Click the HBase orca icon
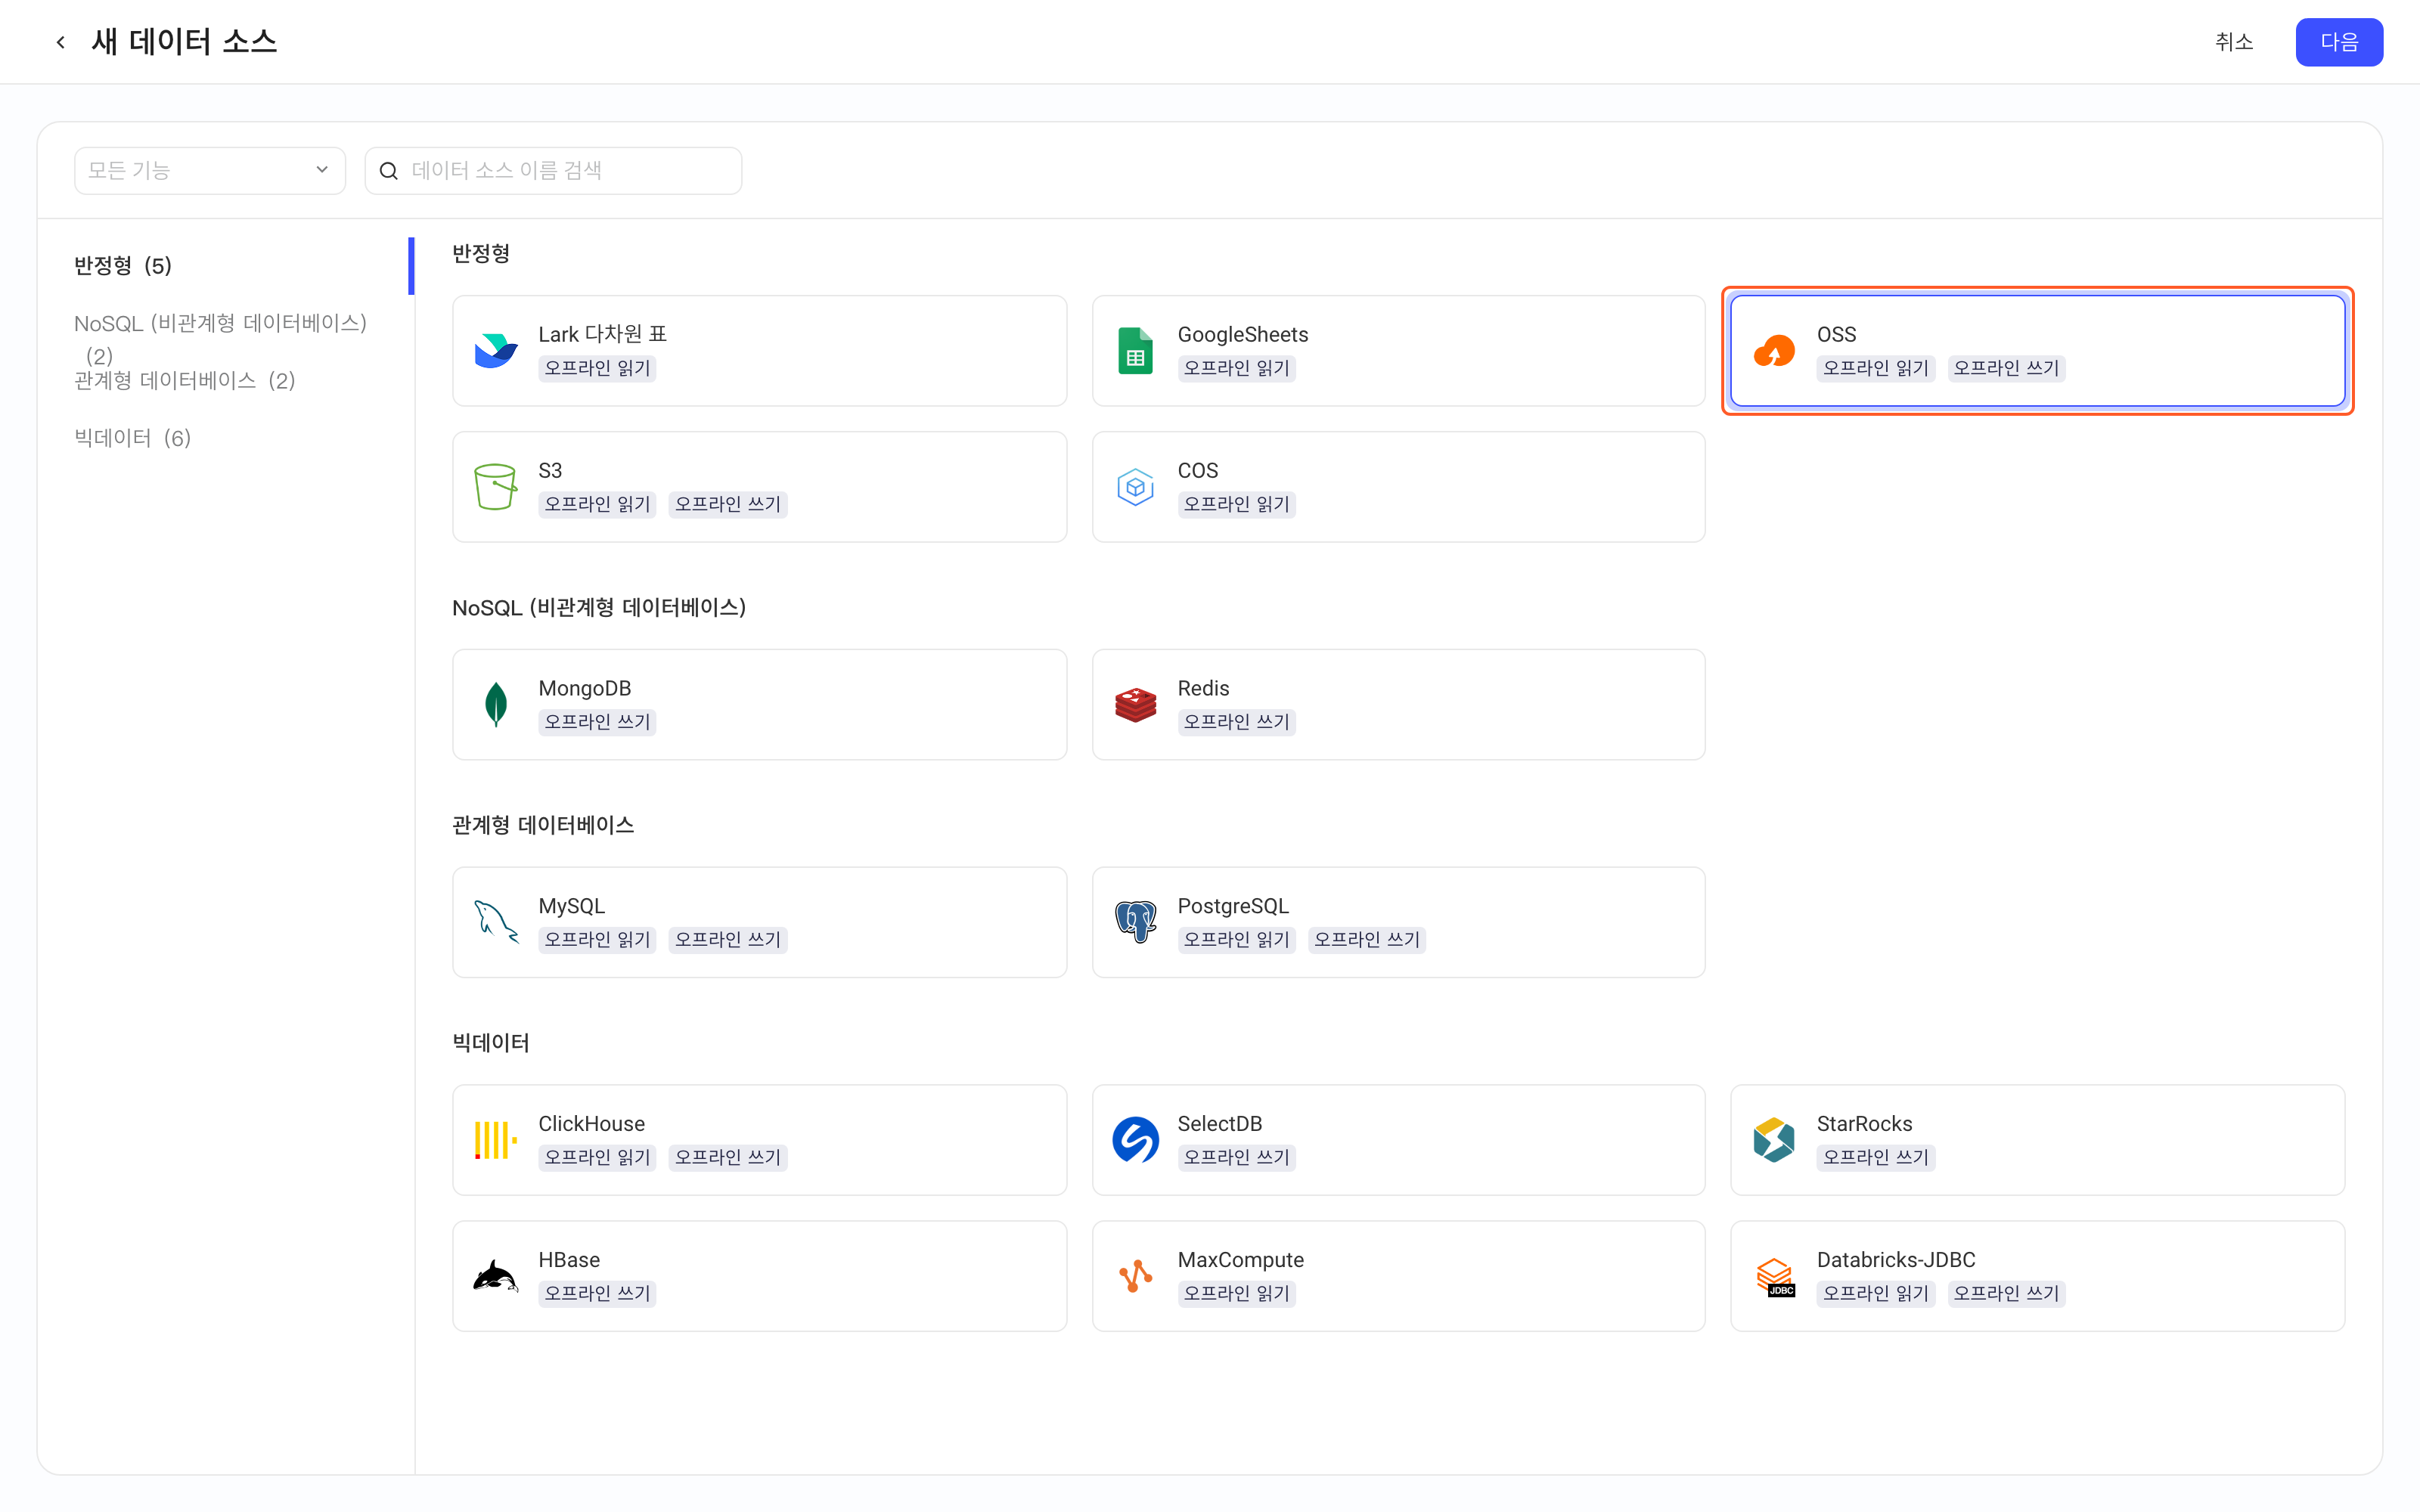The height and width of the screenshot is (1512, 2420). click(496, 1276)
